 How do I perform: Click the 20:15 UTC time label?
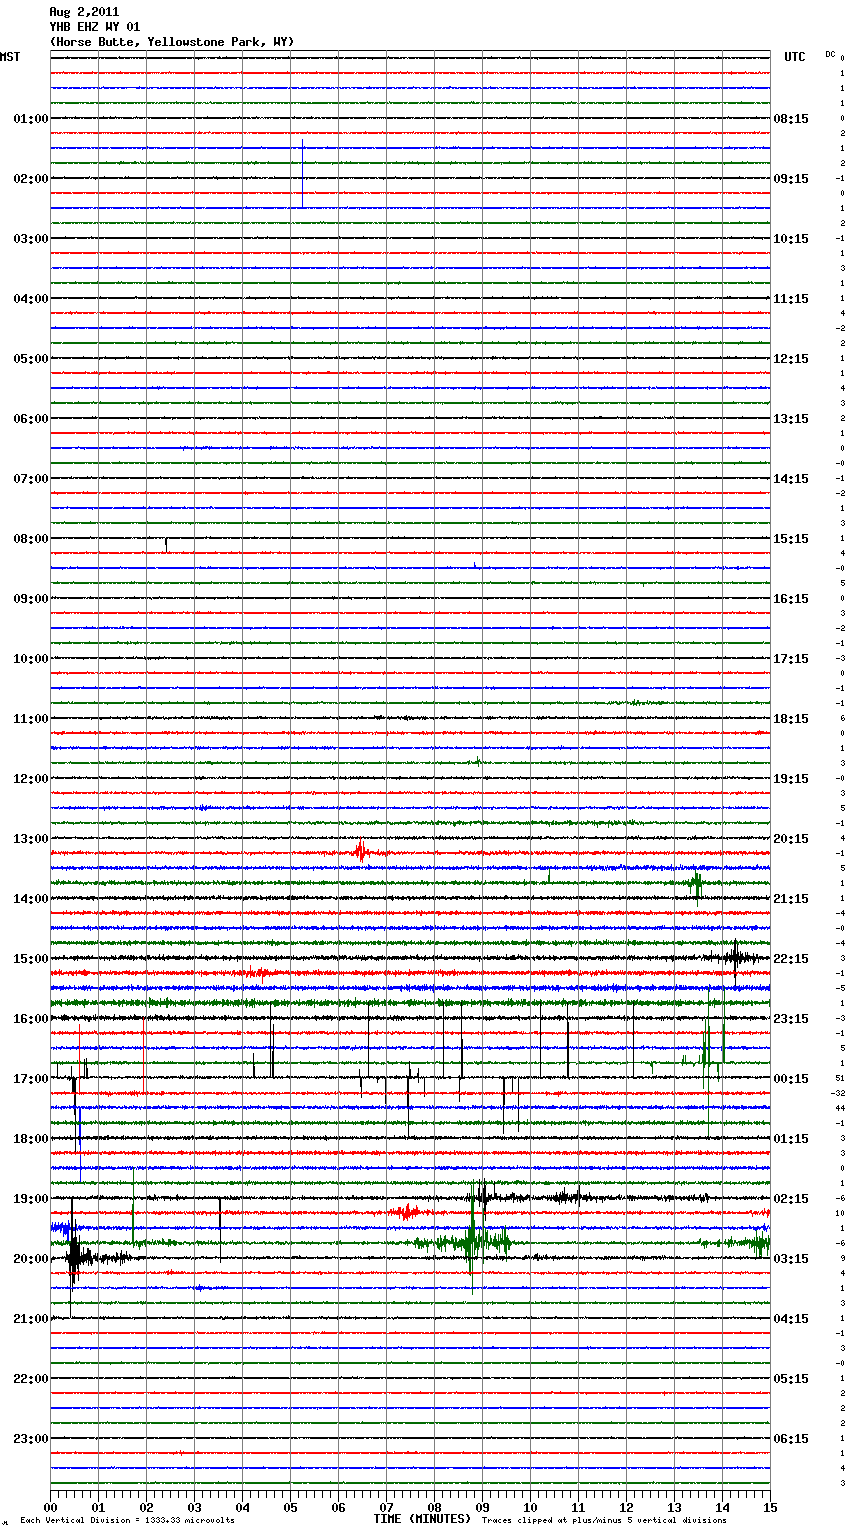[791, 839]
